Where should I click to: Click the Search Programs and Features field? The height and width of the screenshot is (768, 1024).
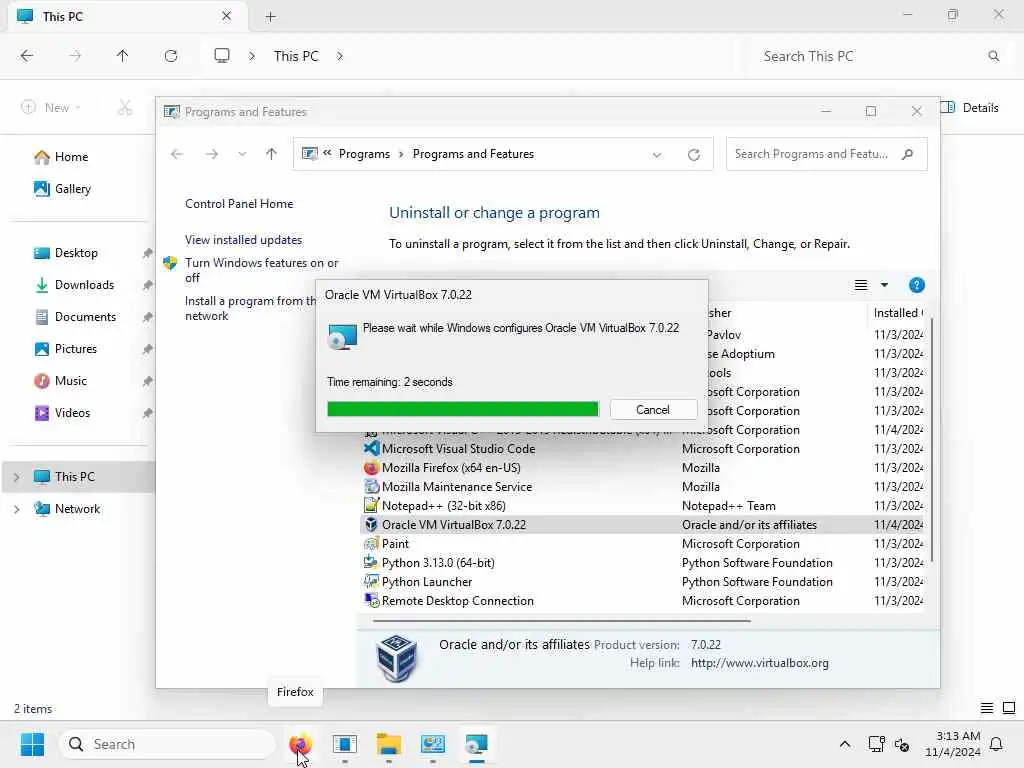point(826,154)
